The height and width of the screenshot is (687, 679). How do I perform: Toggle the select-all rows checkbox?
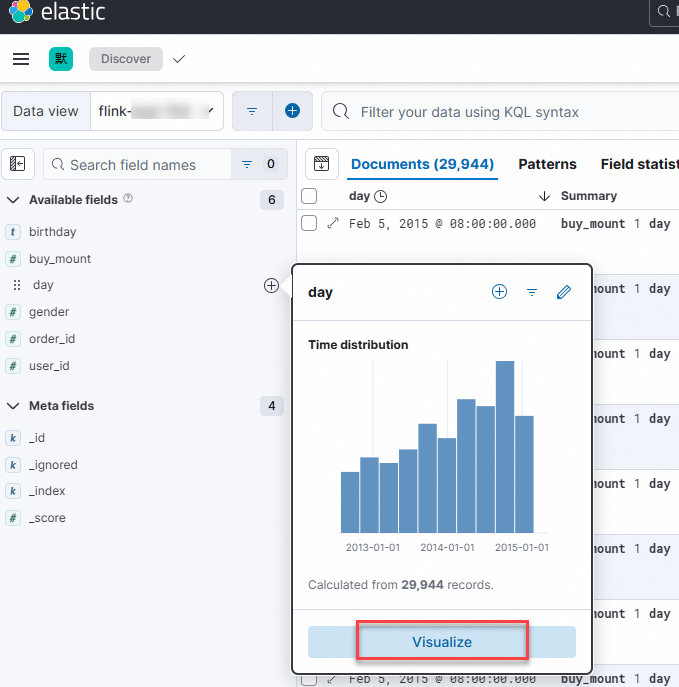coord(309,196)
